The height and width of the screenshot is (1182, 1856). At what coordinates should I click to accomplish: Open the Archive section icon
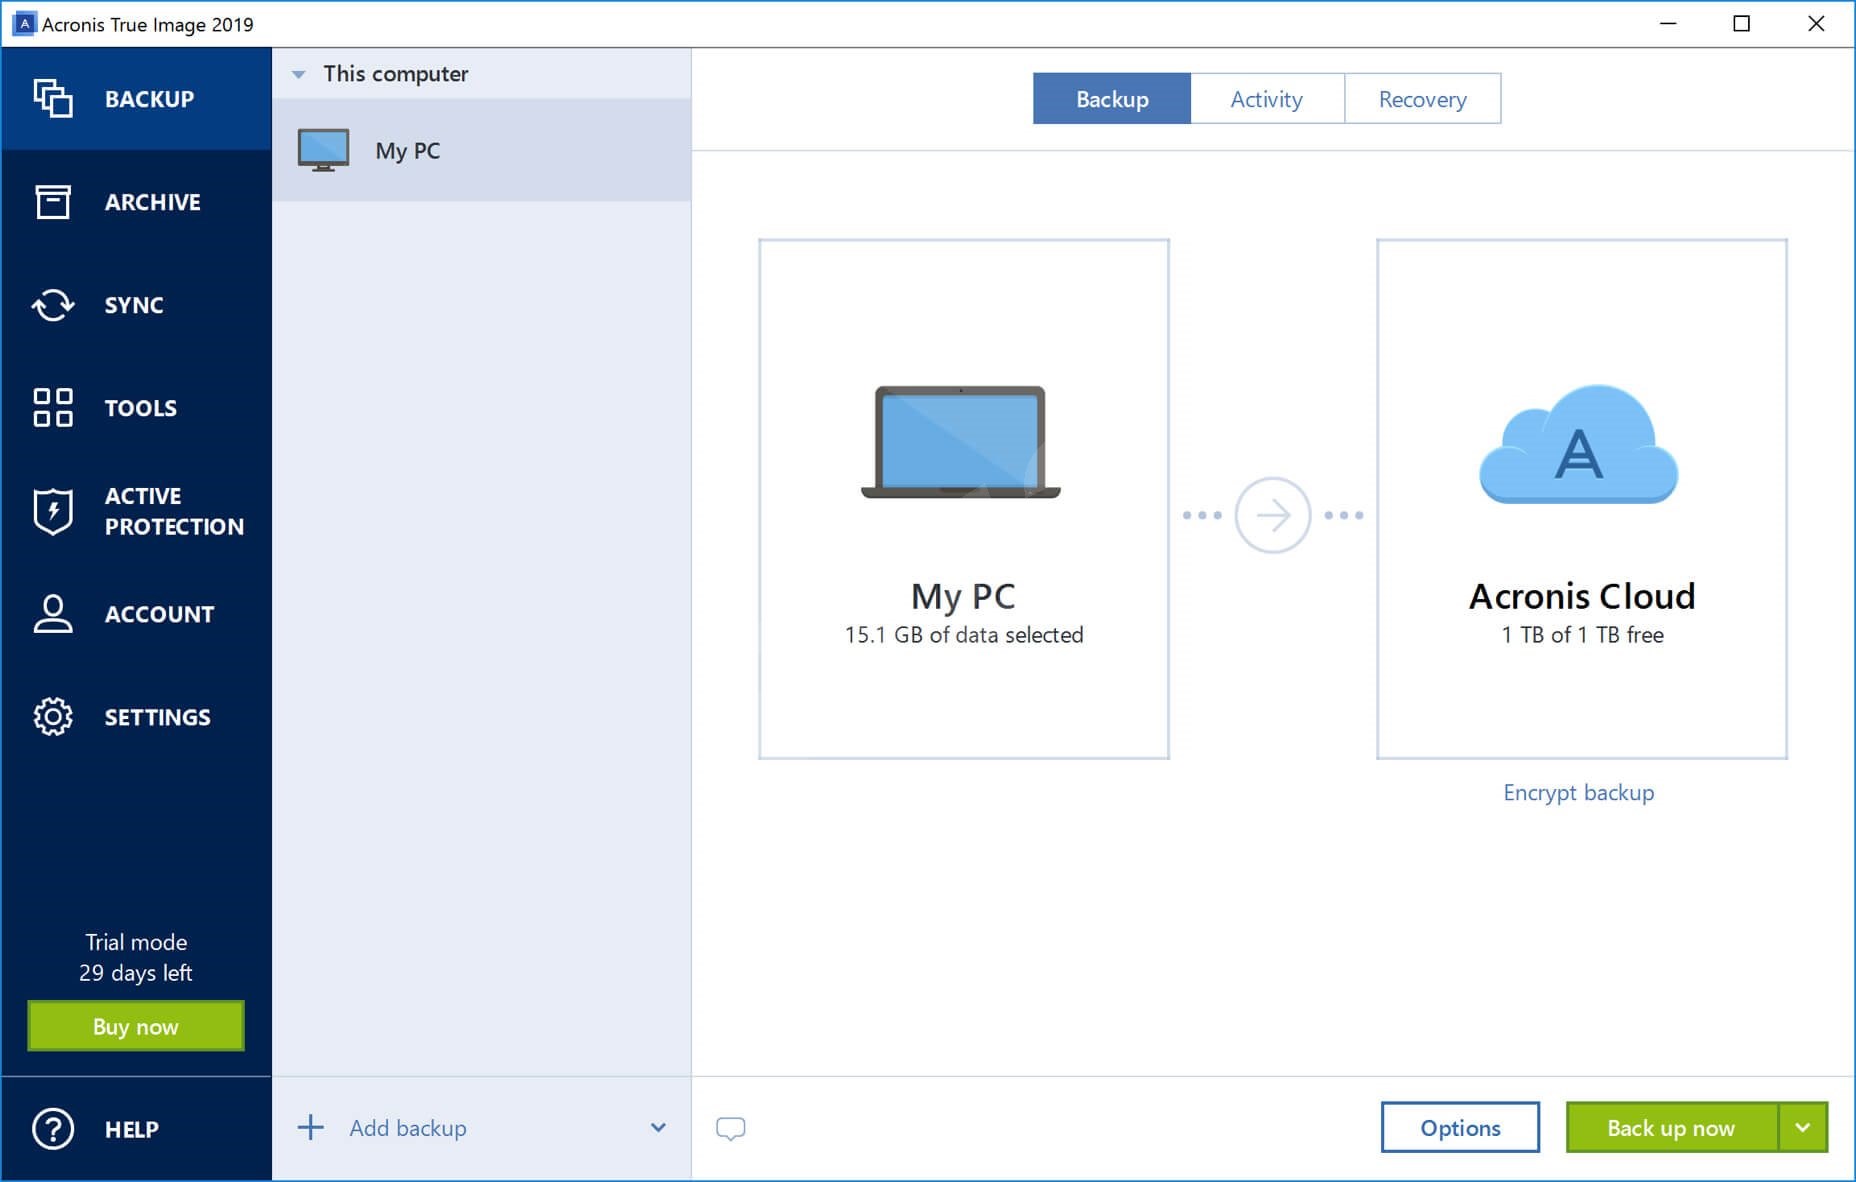(53, 201)
